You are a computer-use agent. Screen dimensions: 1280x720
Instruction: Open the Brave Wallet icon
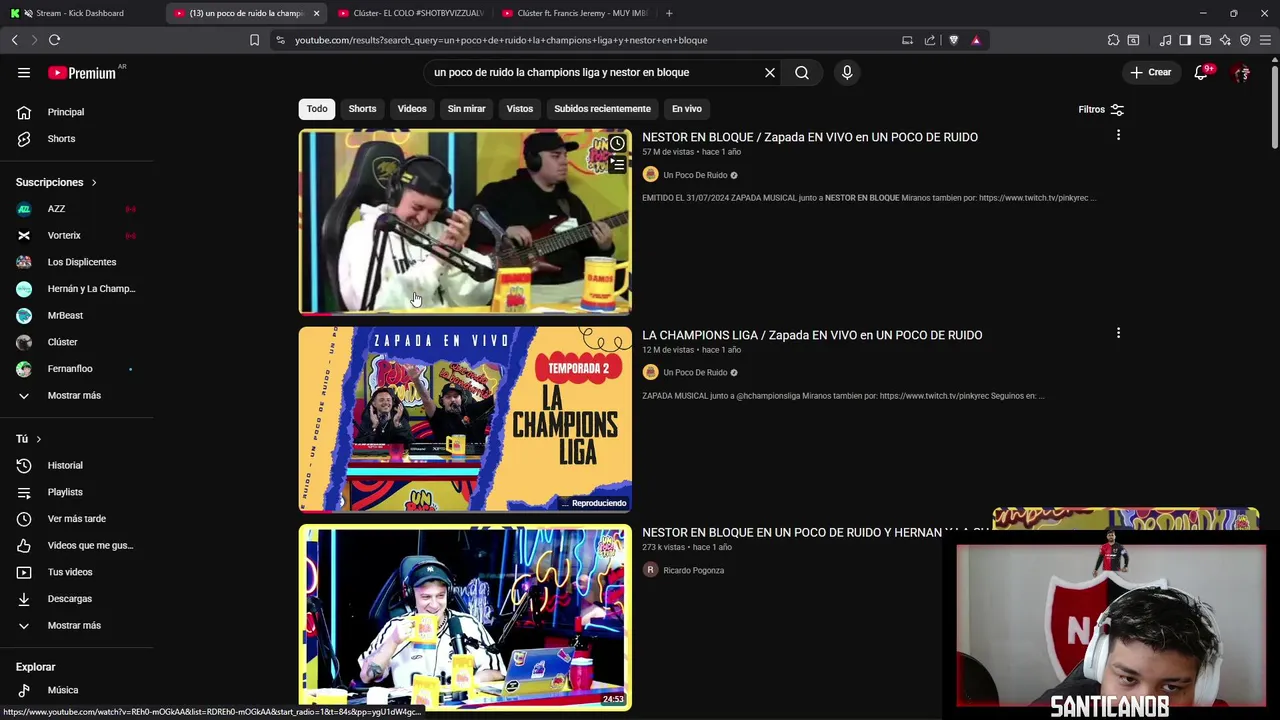tap(1205, 40)
